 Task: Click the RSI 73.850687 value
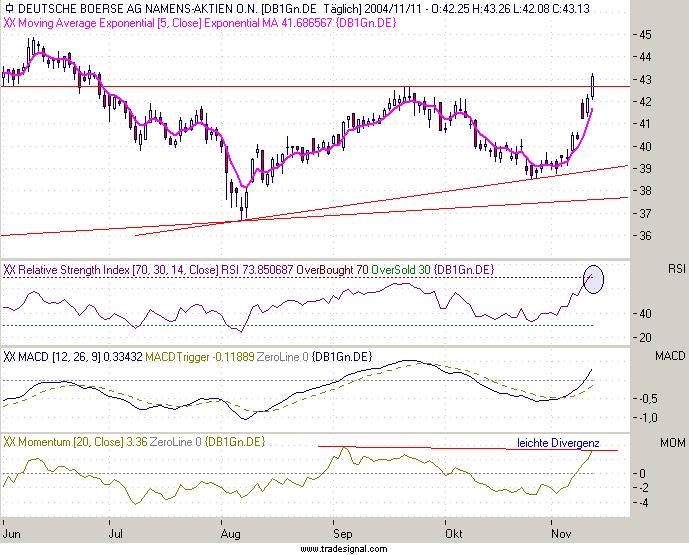pos(257,269)
